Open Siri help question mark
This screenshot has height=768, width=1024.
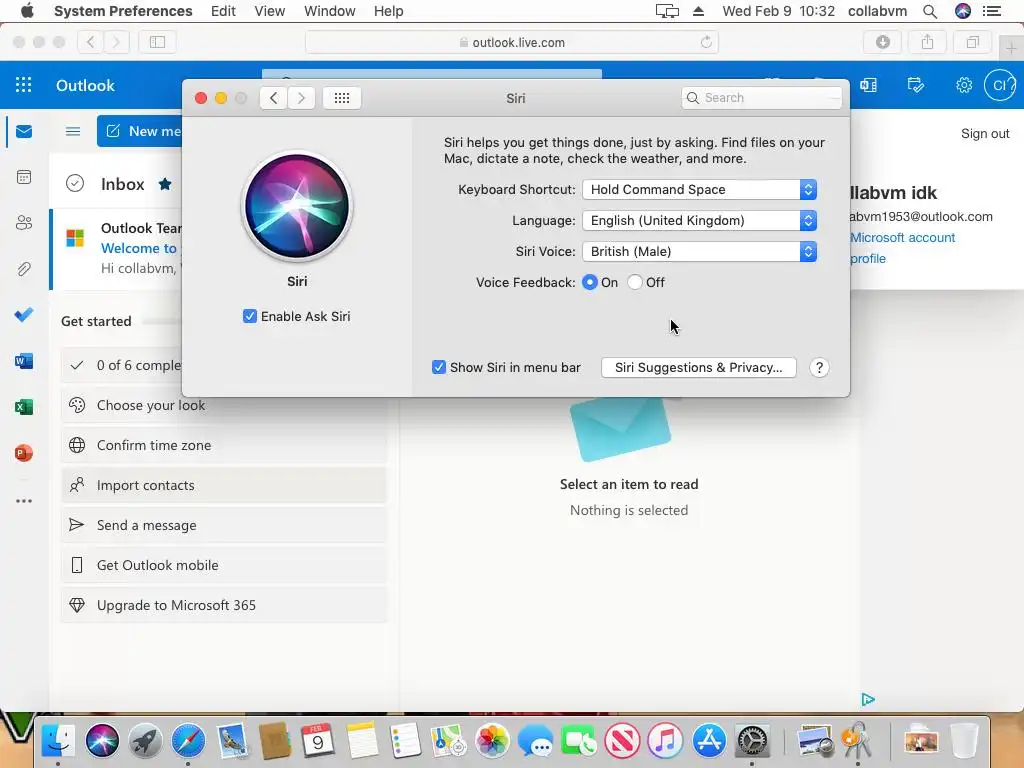[x=819, y=368]
